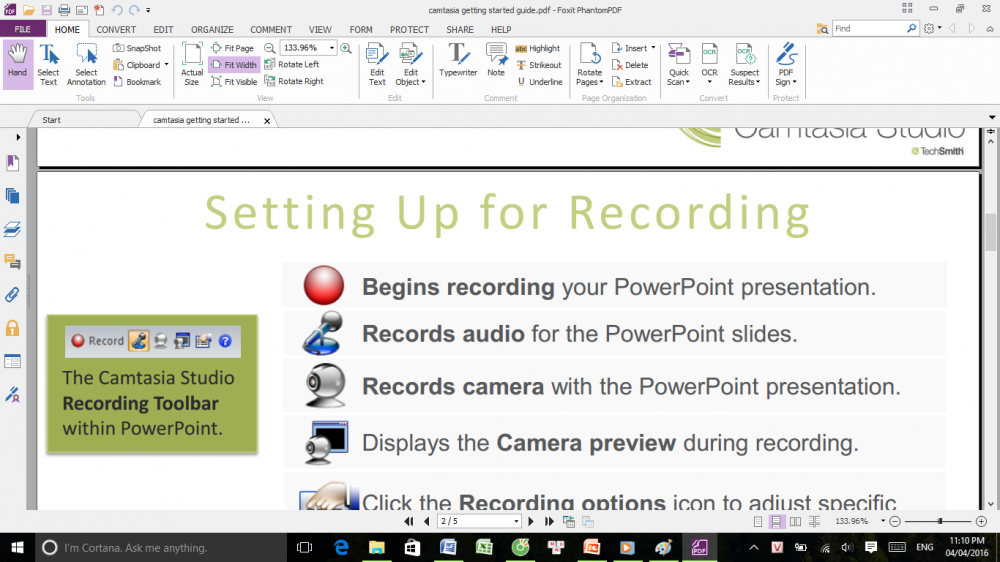Click status bar zoom out minus button
The height and width of the screenshot is (562, 1000).
tap(895, 521)
